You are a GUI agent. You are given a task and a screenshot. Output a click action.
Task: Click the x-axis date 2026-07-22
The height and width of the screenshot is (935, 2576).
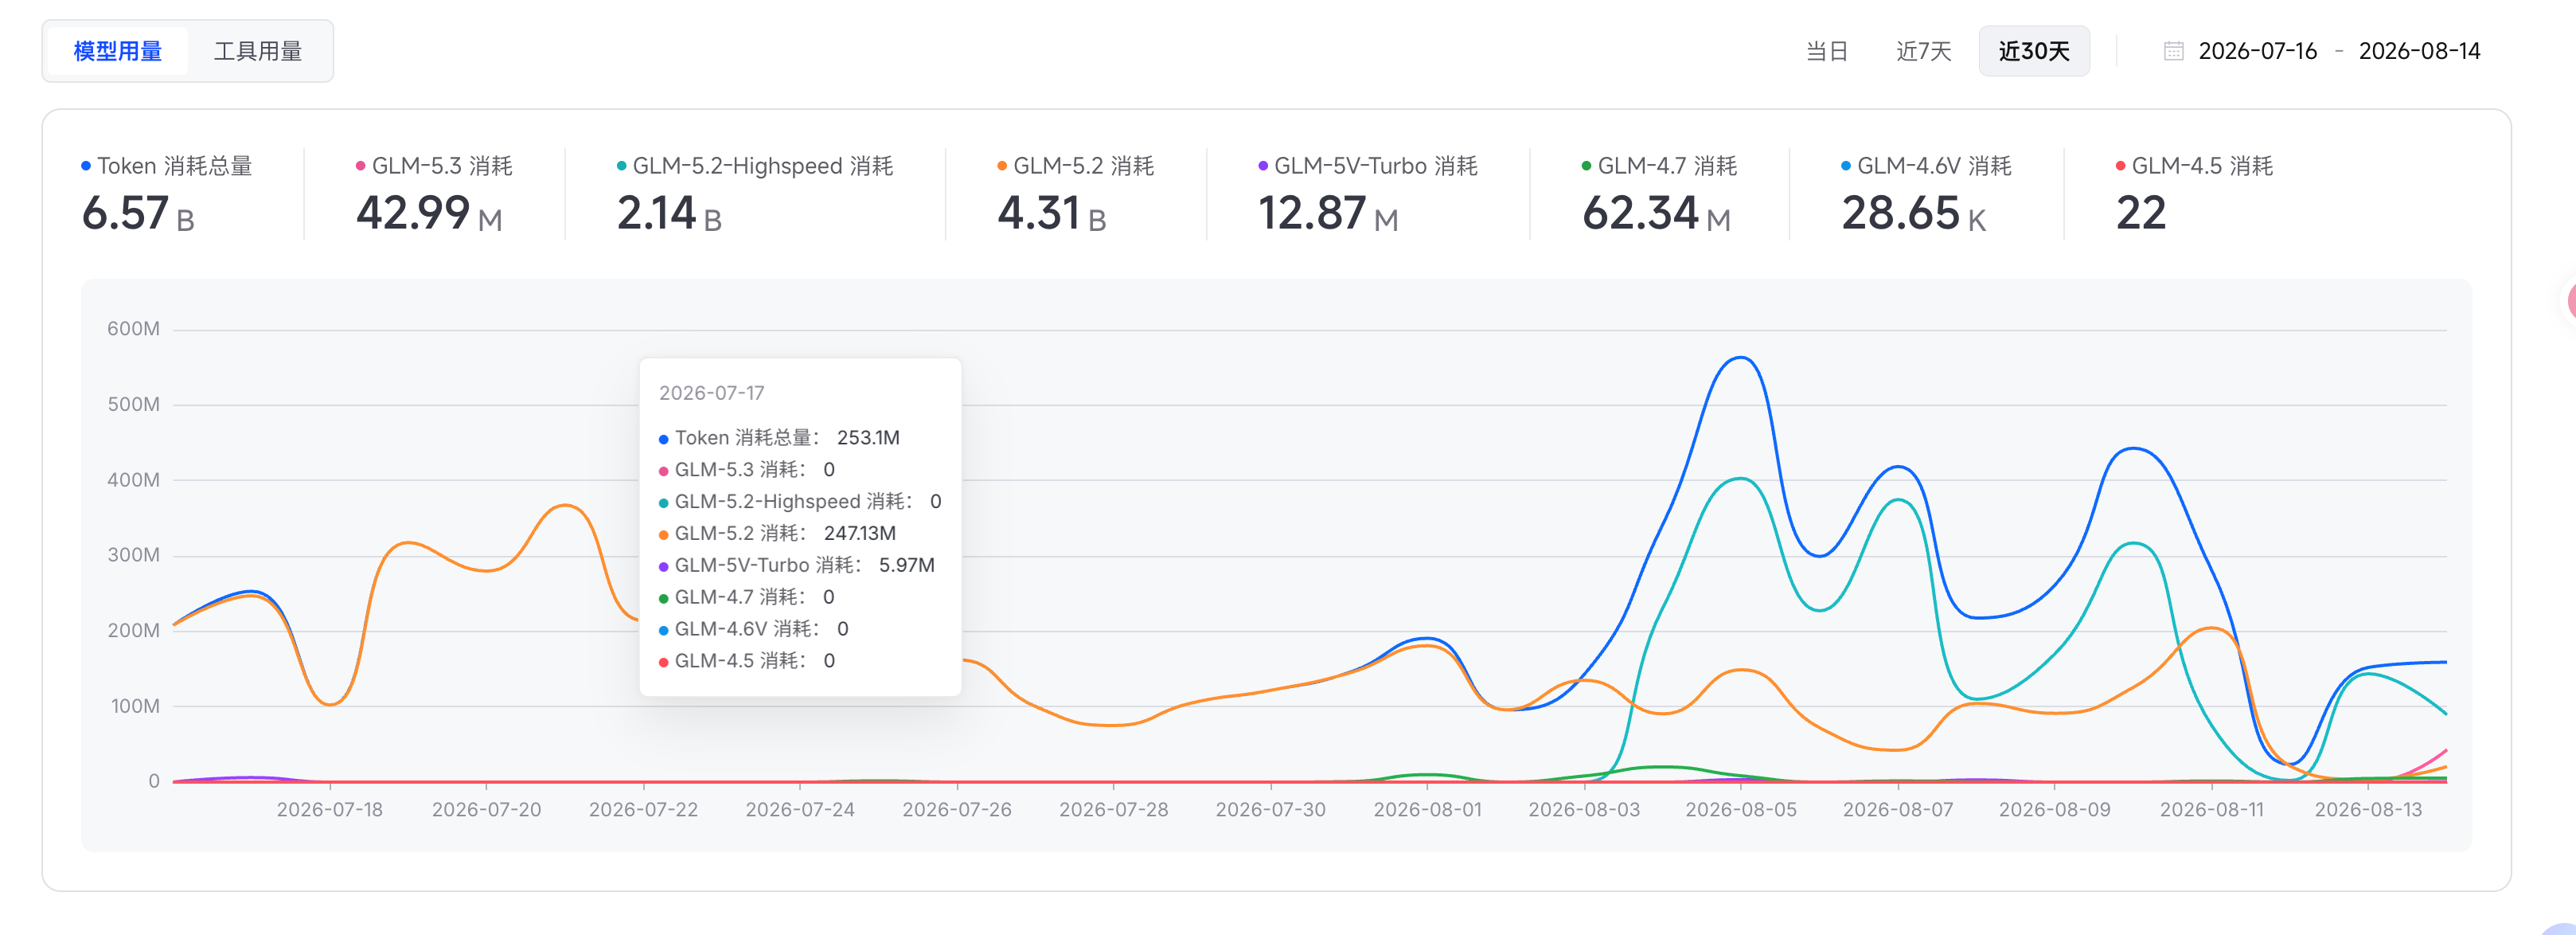coord(643,810)
